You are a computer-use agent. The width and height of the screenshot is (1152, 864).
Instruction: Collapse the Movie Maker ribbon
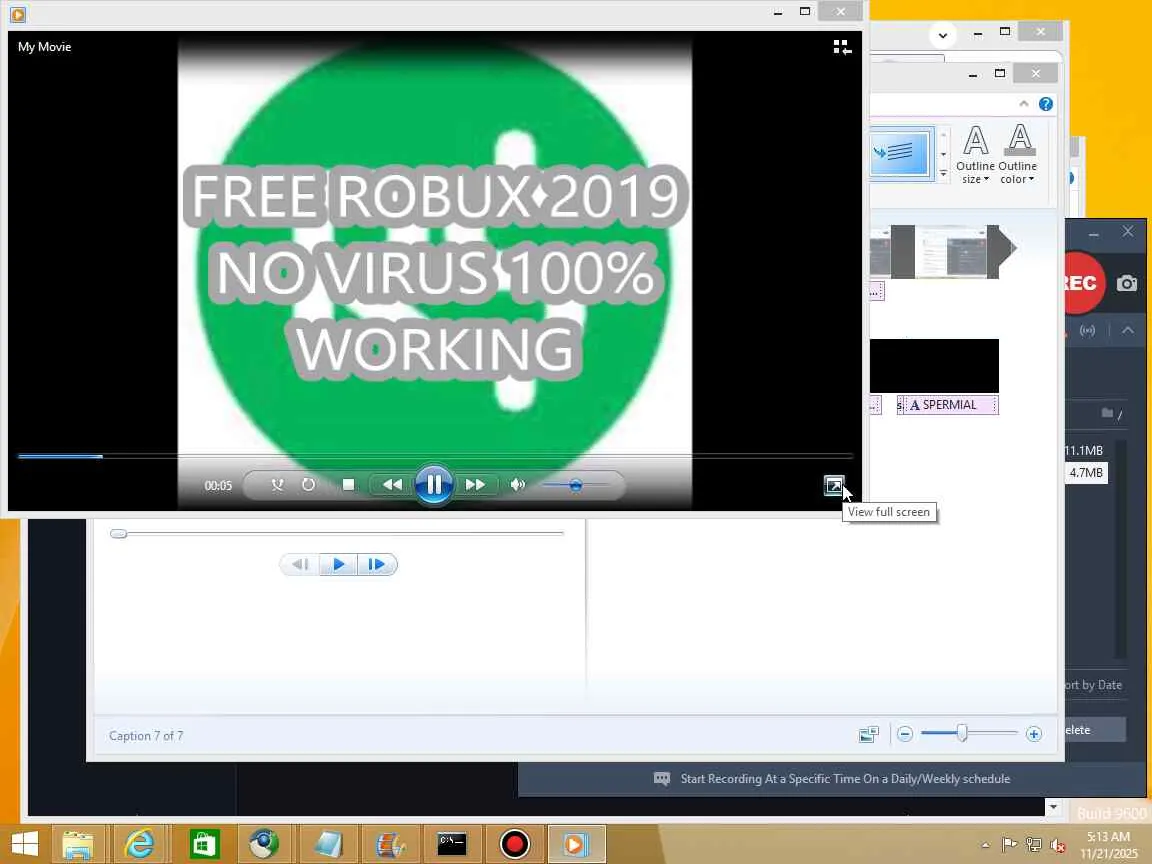click(x=1023, y=104)
